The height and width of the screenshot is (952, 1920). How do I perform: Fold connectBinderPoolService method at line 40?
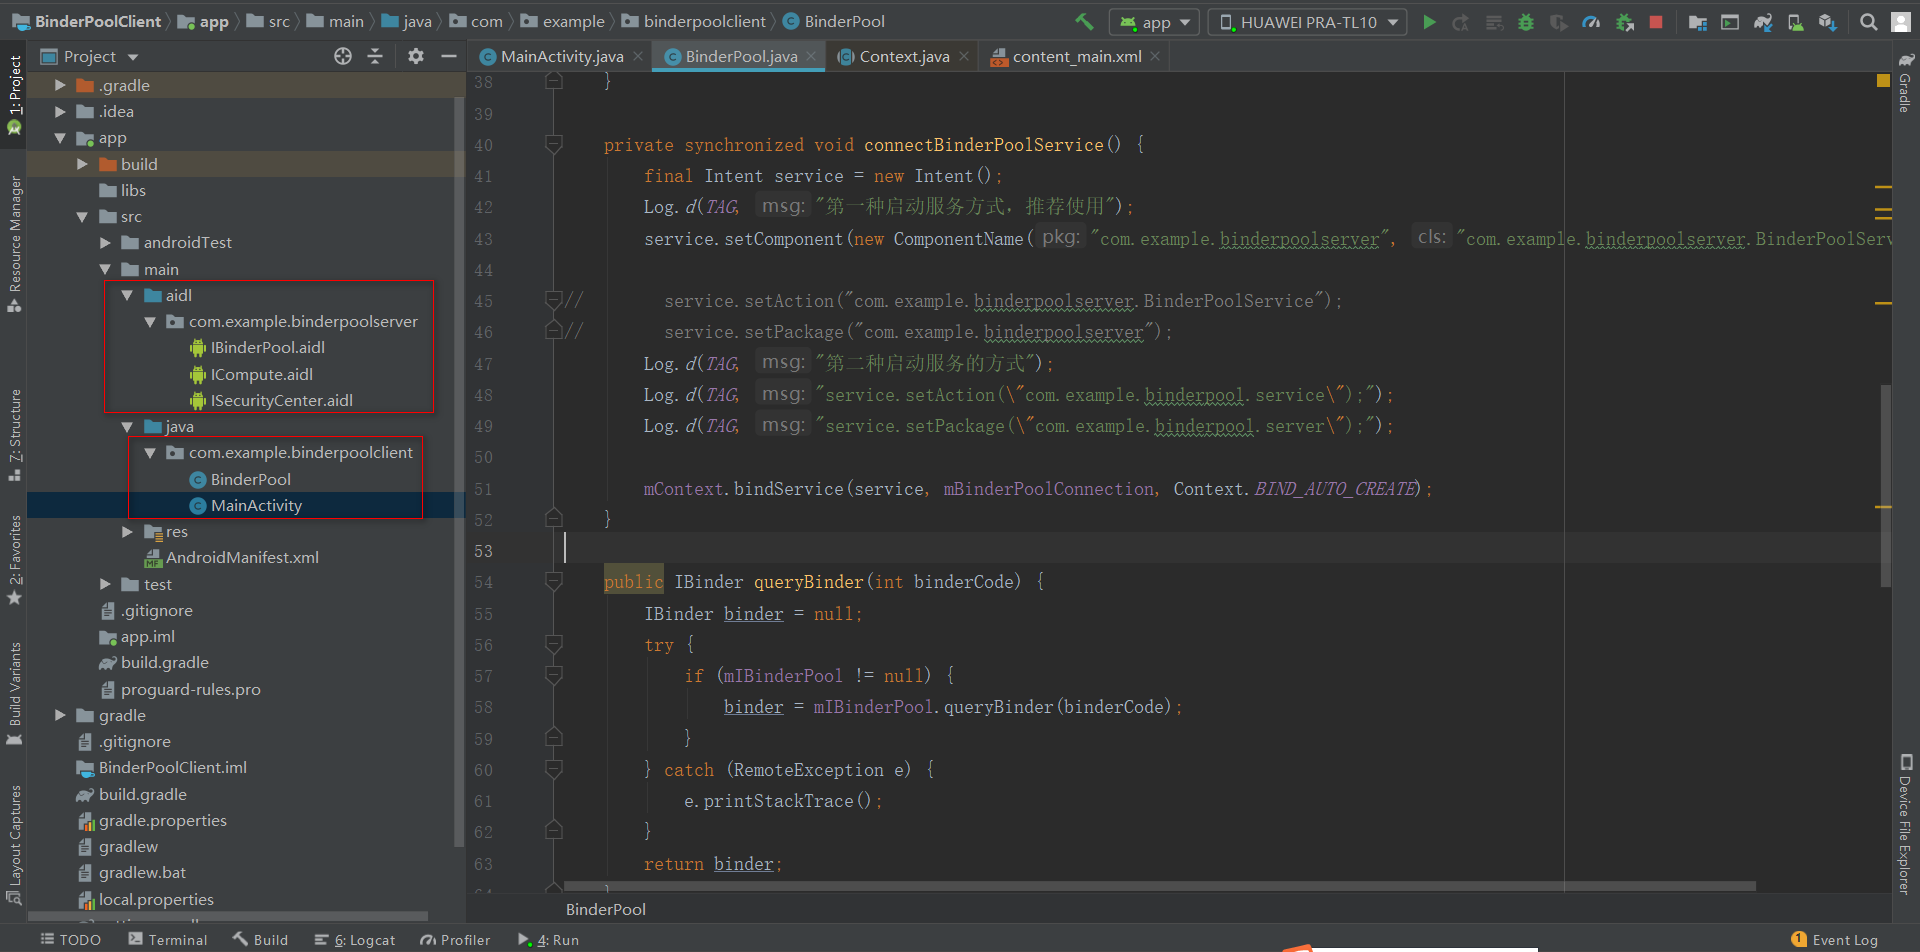click(553, 145)
